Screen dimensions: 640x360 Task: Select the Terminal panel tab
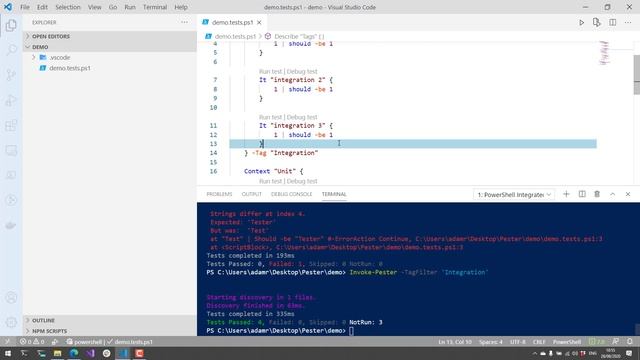(x=334, y=194)
